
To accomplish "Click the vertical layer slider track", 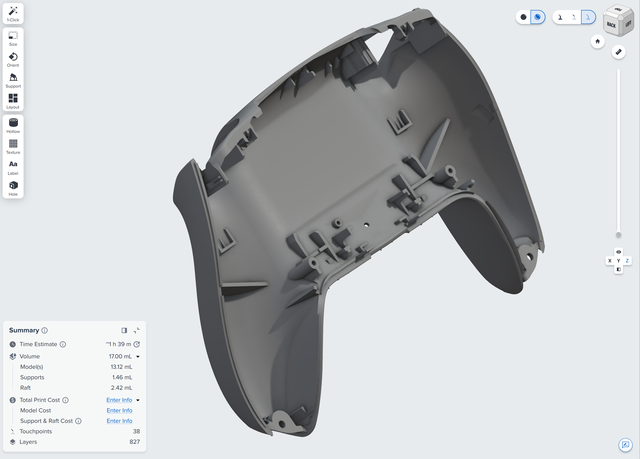I will point(618,151).
